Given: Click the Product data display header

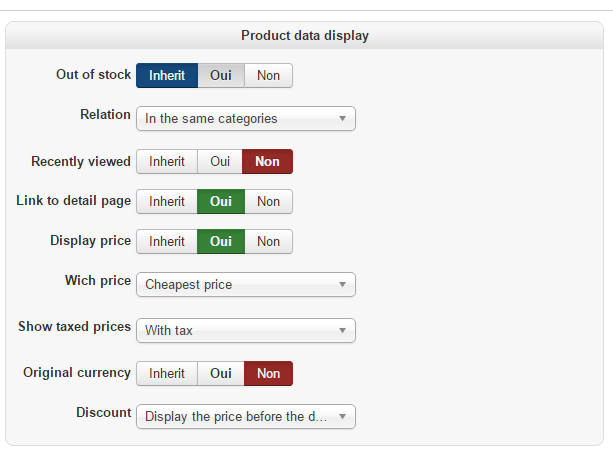Looking at the screenshot, I should pos(305,36).
